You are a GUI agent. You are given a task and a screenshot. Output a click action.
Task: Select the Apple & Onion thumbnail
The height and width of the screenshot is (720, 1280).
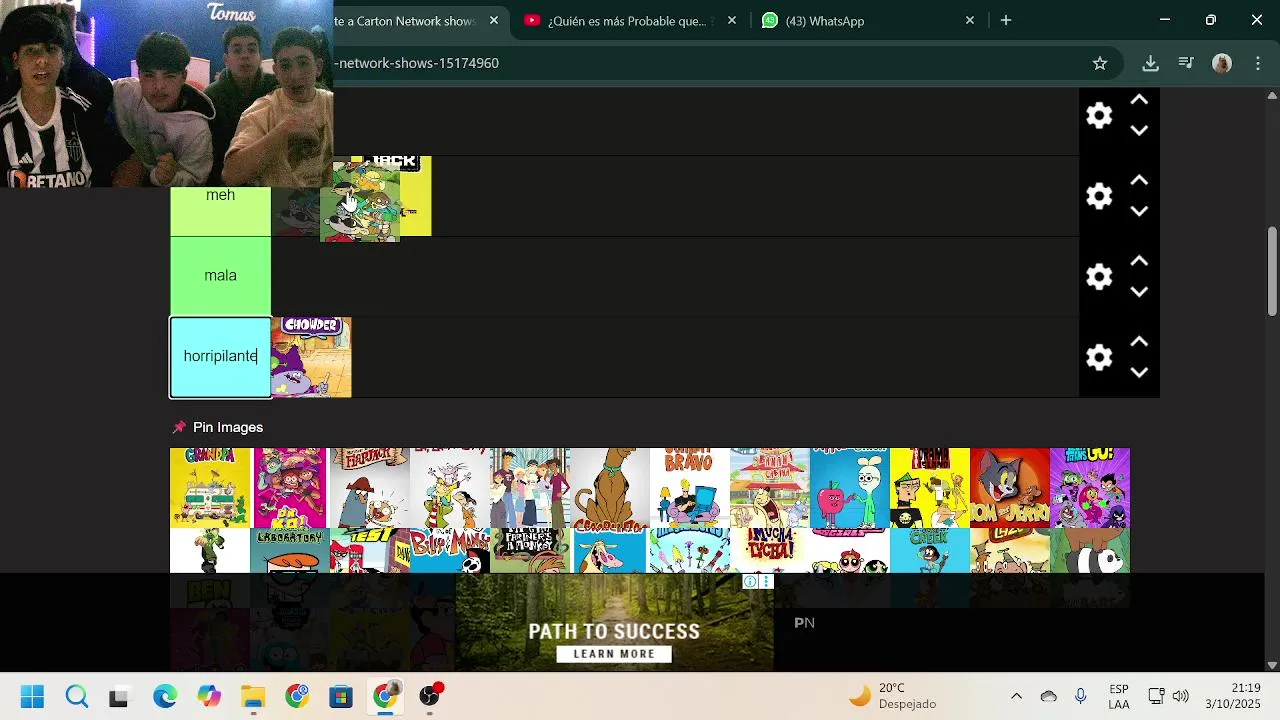[850, 487]
